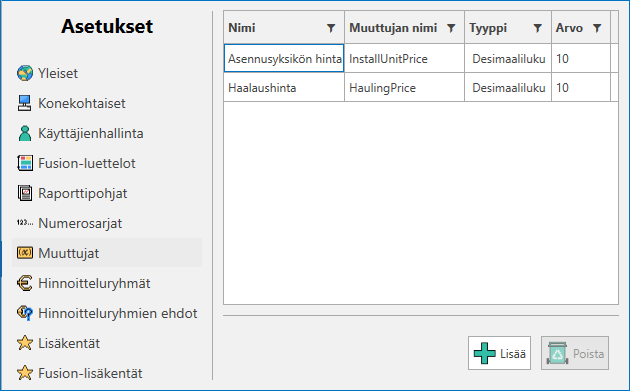Open Yleiset settings globe icon

(25, 73)
